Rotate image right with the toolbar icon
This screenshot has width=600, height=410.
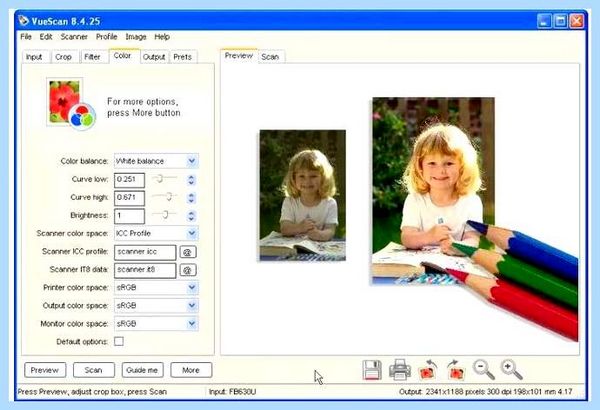pos(456,369)
